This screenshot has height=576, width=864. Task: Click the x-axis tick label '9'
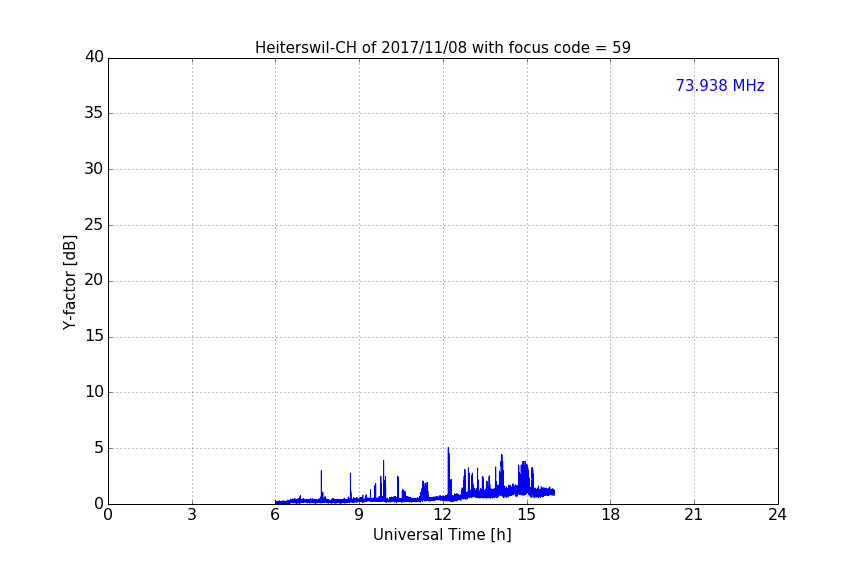tap(359, 515)
